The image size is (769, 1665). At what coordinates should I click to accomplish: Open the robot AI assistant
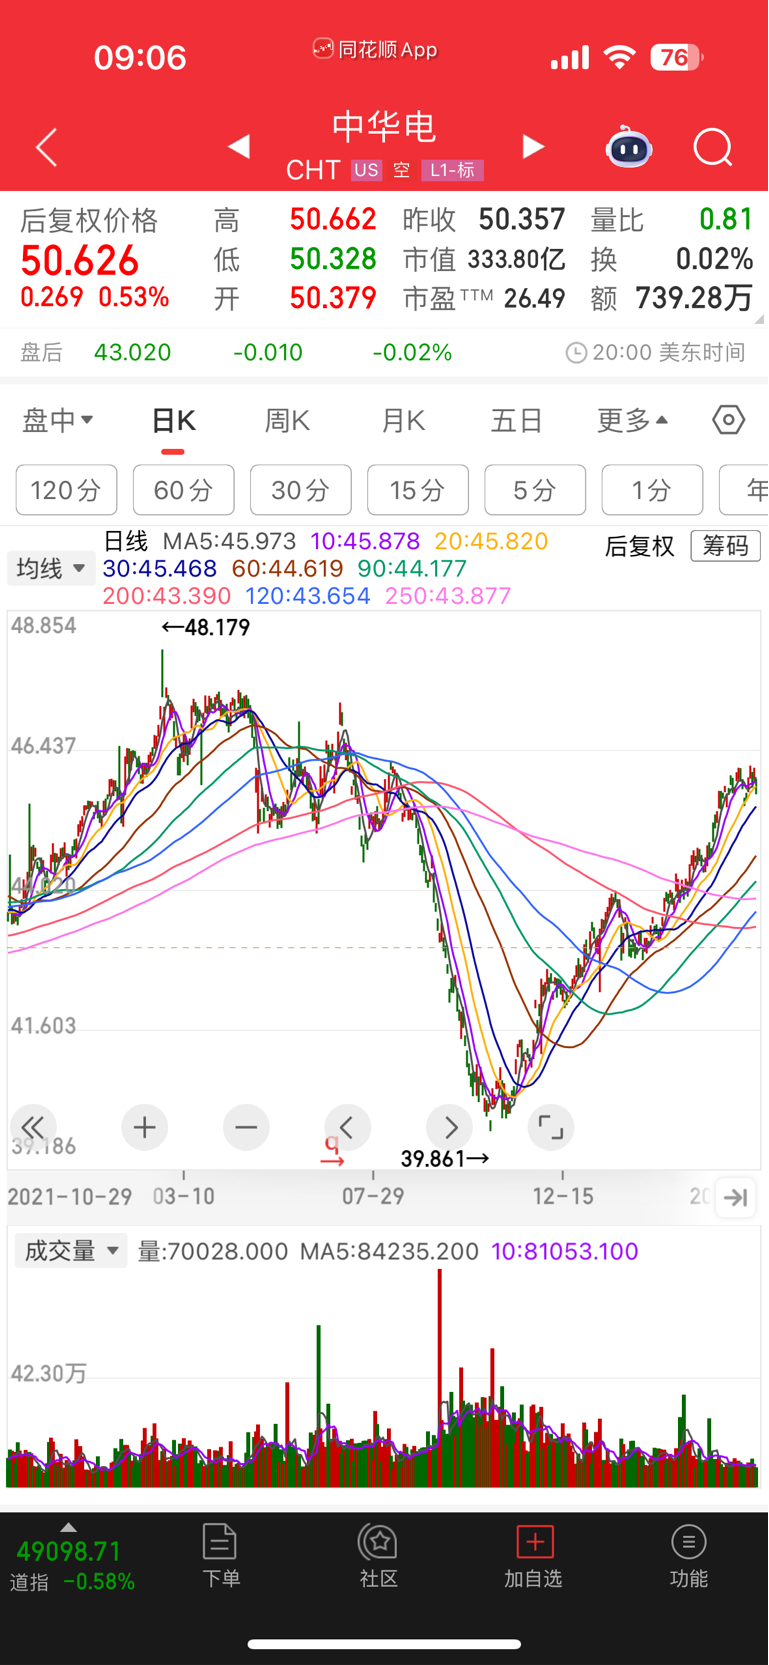[629, 147]
